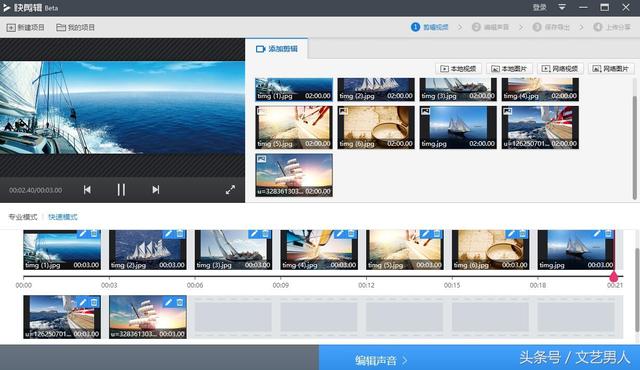640x370 pixels.
Task: Go to step 2 编辑声音 in header
Action: [x=490, y=27]
